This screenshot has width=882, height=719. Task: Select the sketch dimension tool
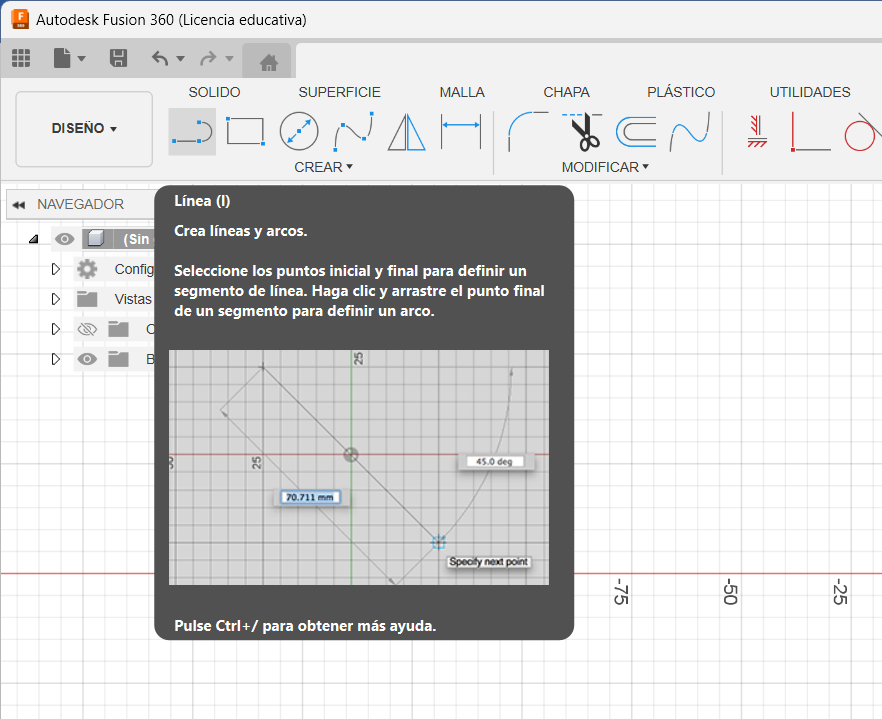click(x=461, y=132)
